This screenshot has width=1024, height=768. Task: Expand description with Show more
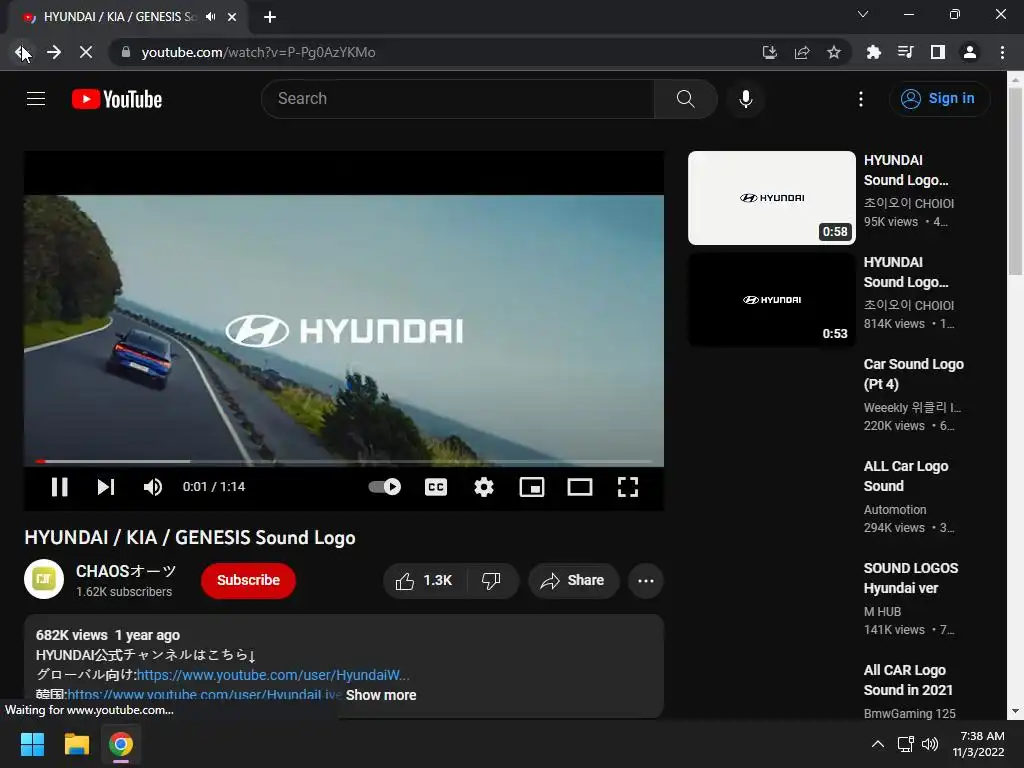coord(381,695)
